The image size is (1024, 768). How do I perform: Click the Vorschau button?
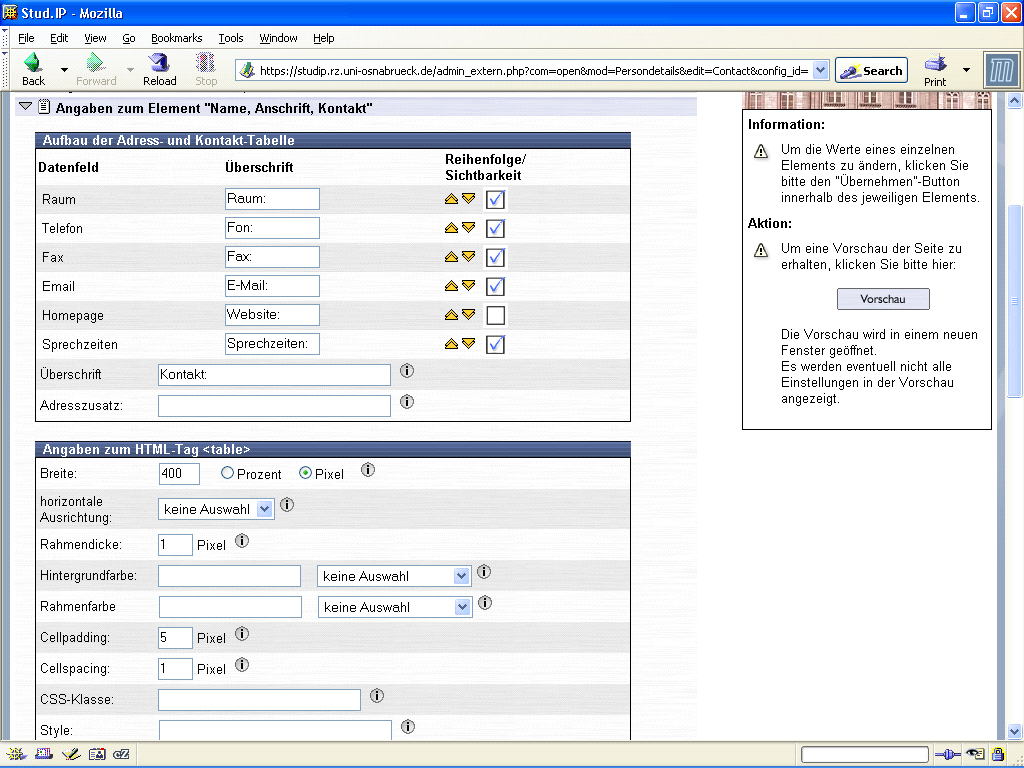click(883, 299)
